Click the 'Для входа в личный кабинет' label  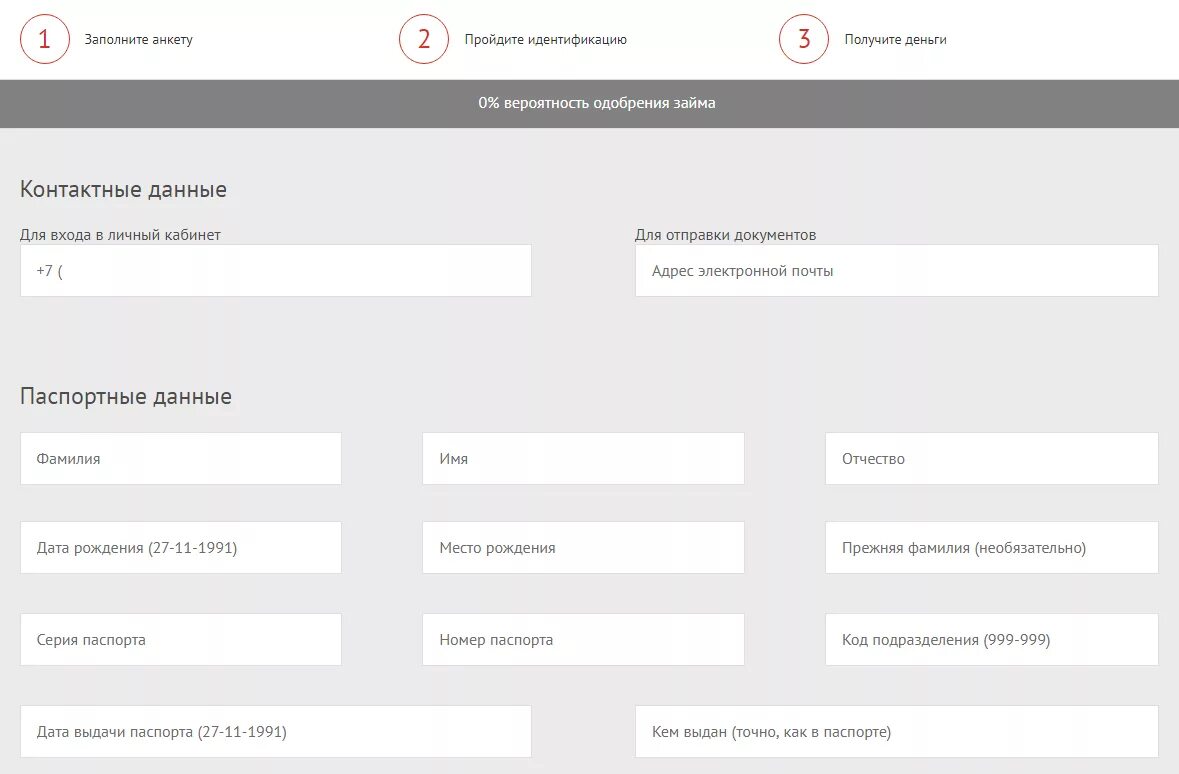point(120,235)
